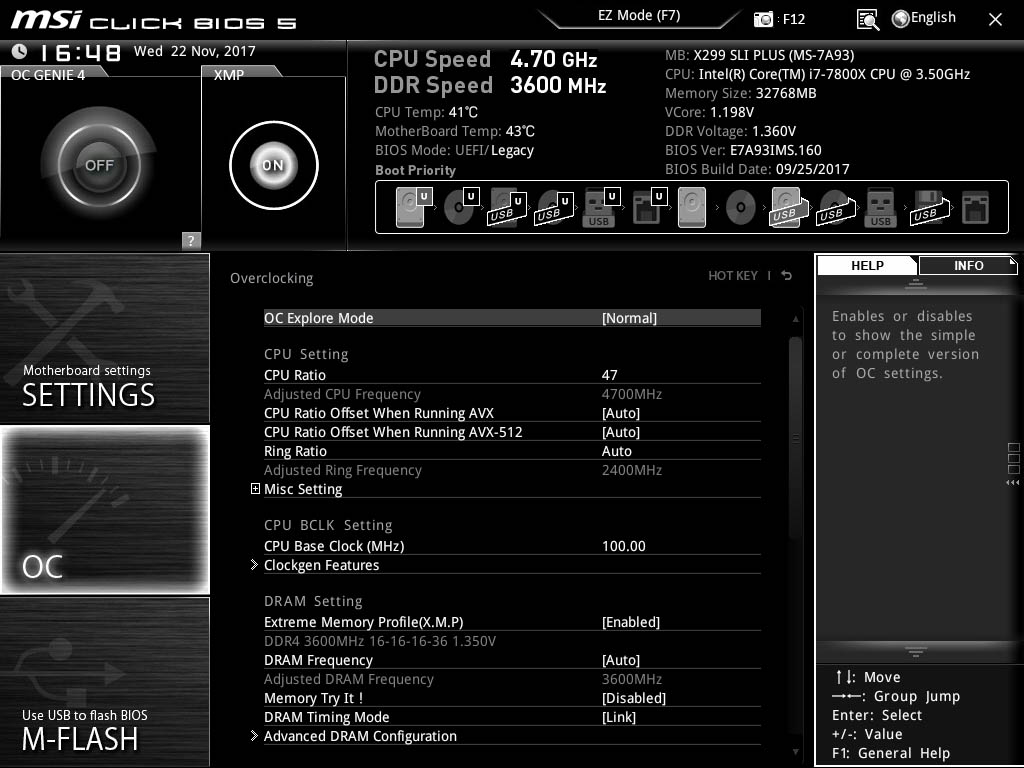The width and height of the screenshot is (1024, 768).
Task: Click the globe language icon
Action: [x=901, y=19]
